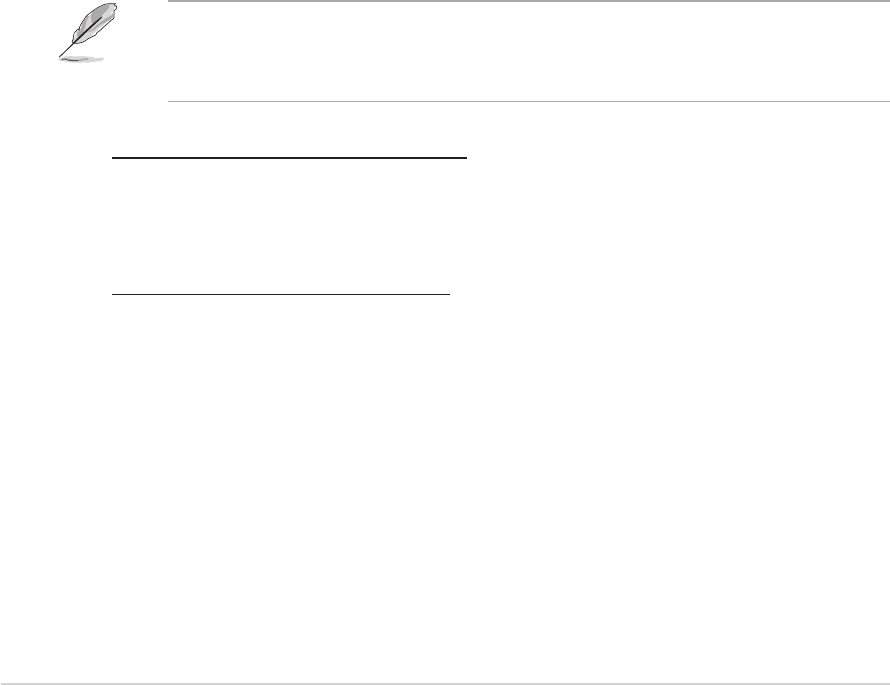
Task: Click the feather quill note icon
Action: pyautogui.click(x=88, y=32)
